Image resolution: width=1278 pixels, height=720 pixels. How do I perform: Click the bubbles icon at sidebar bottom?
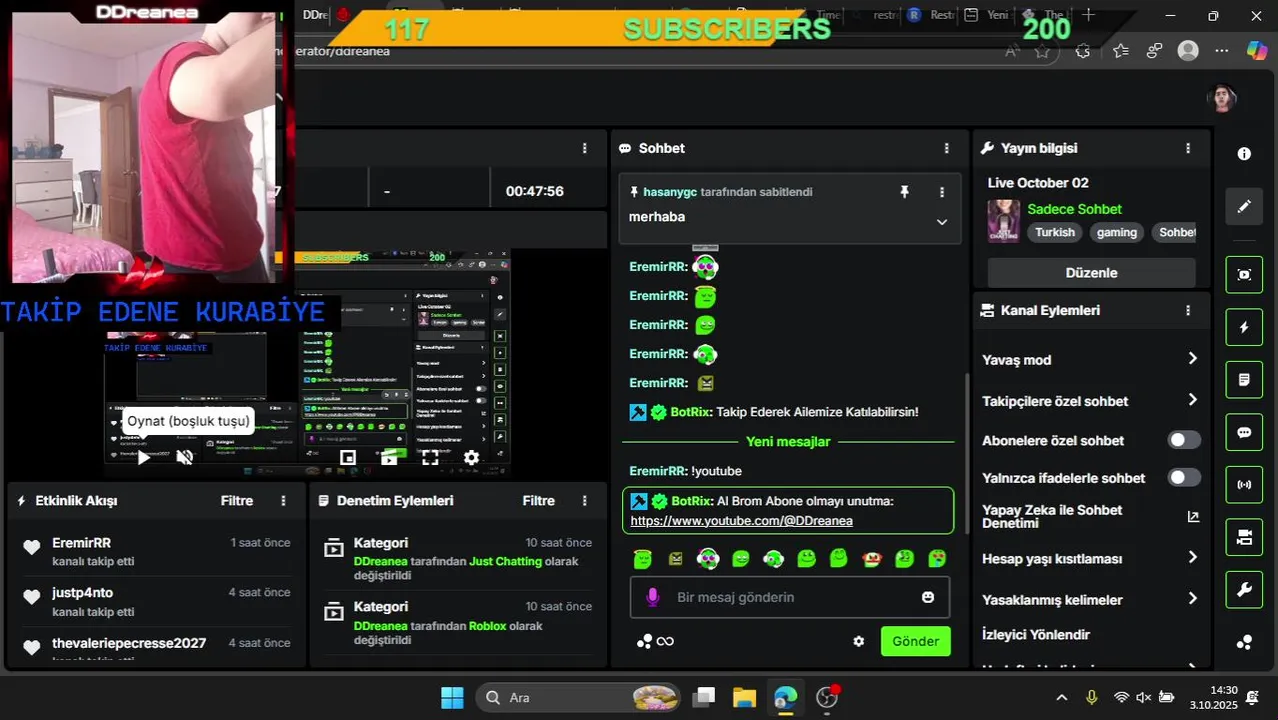coord(1244,642)
